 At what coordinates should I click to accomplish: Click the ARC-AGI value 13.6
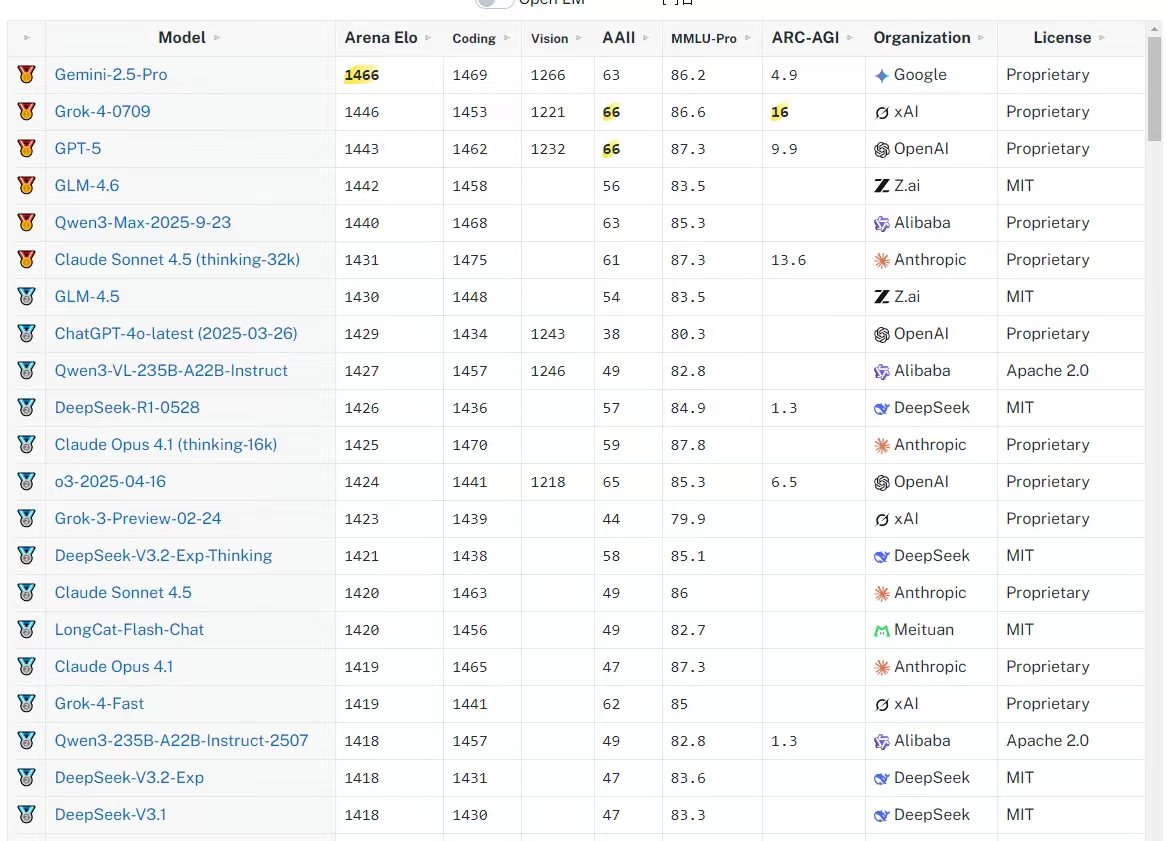click(x=788, y=260)
